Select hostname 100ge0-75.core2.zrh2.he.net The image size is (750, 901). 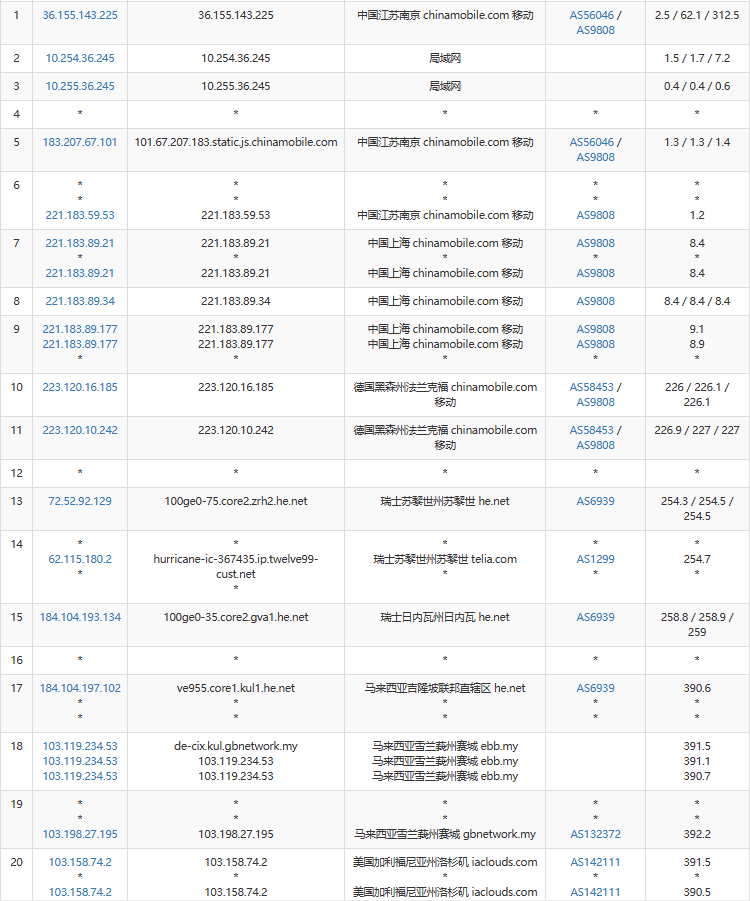point(236,501)
